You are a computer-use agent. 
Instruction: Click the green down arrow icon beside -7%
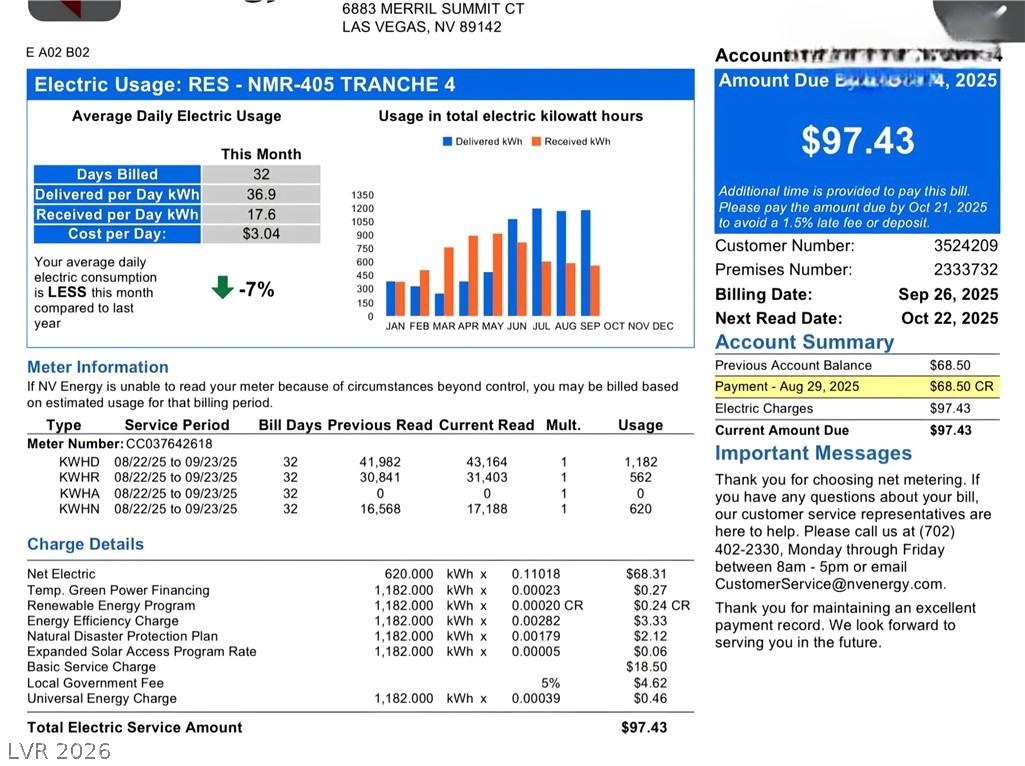(222, 287)
